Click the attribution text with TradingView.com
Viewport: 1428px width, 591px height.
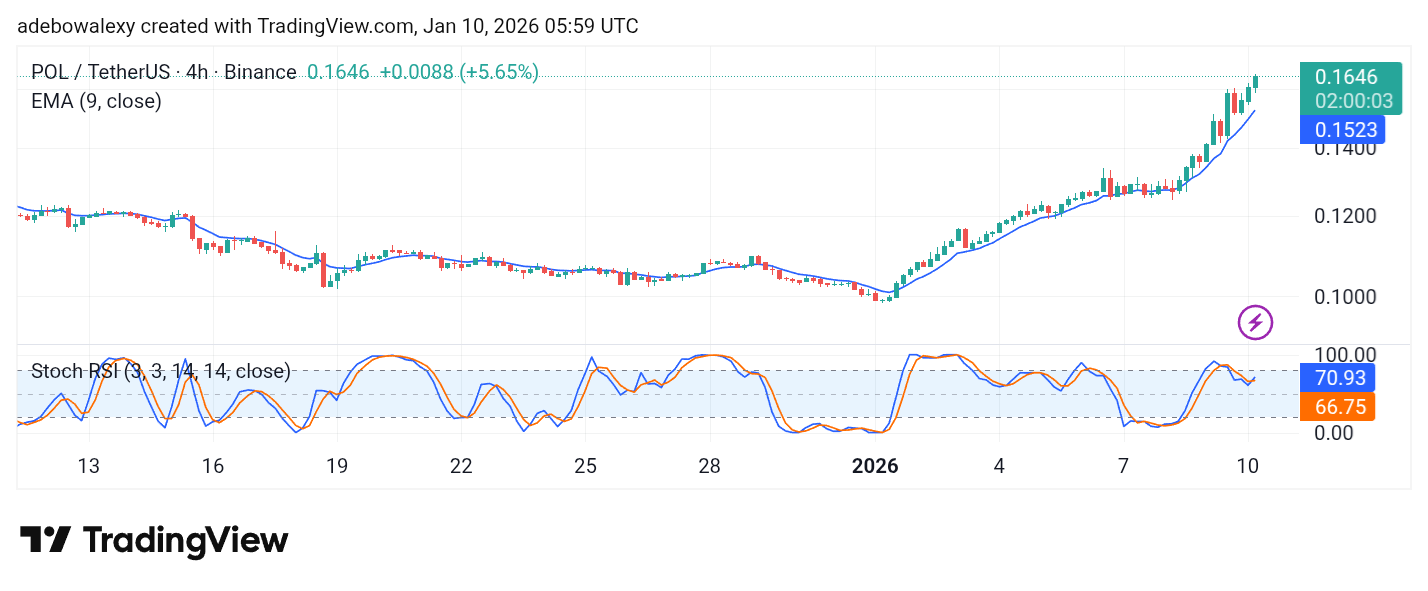(328, 27)
